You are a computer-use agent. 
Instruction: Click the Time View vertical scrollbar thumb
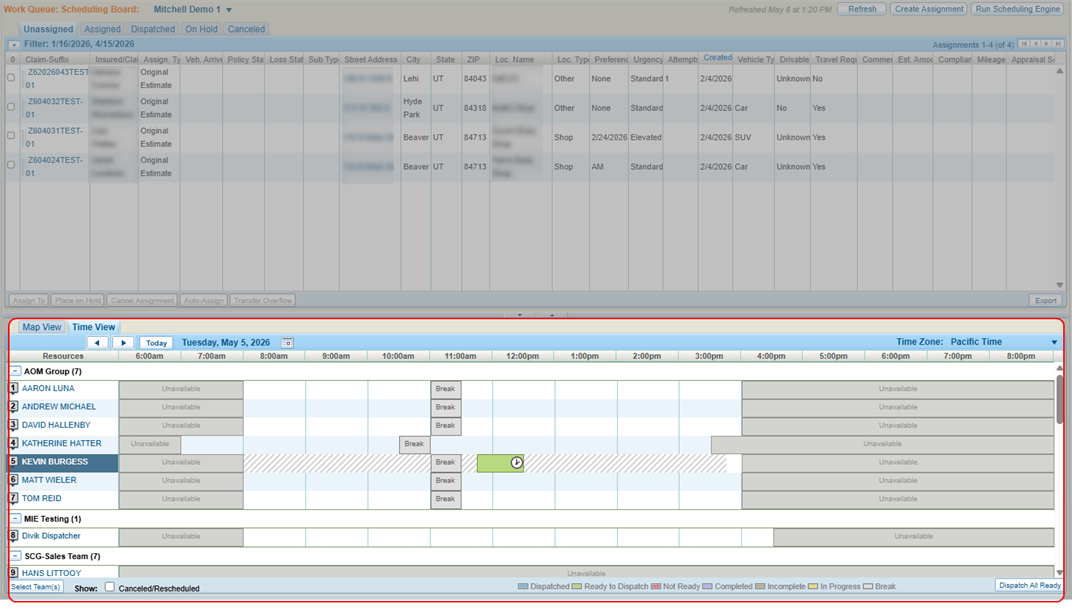tap(1060, 399)
